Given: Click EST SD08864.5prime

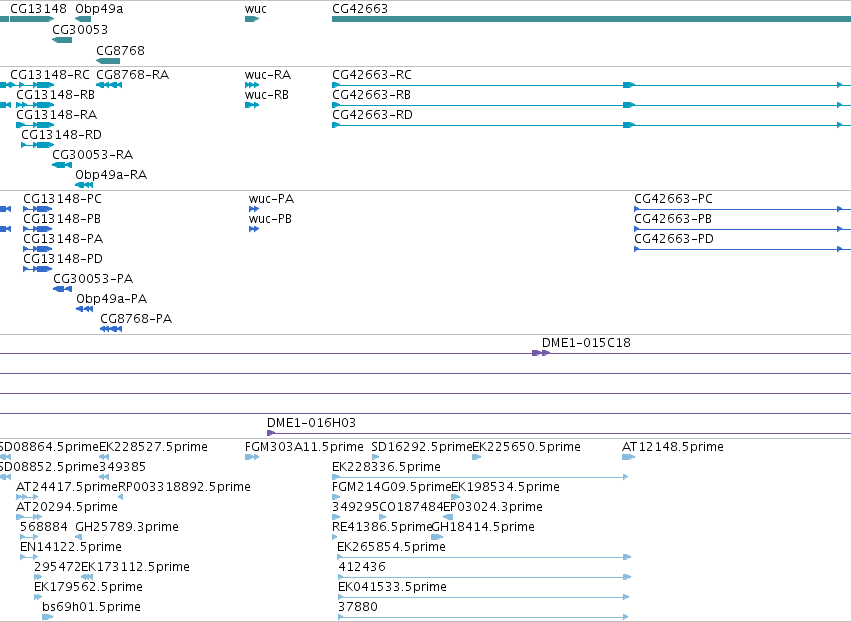Looking at the screenshot, I should tap(49, 447).
